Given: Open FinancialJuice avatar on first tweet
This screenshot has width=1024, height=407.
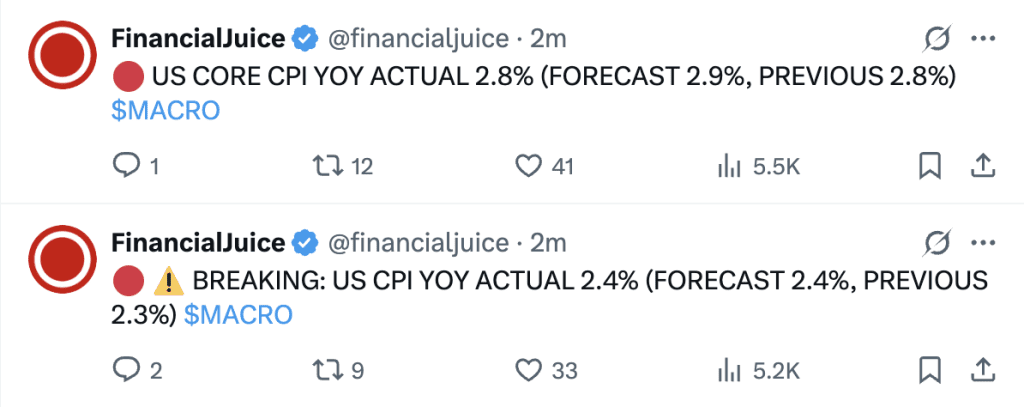Looking at the screenshot, I should point(62,54).
